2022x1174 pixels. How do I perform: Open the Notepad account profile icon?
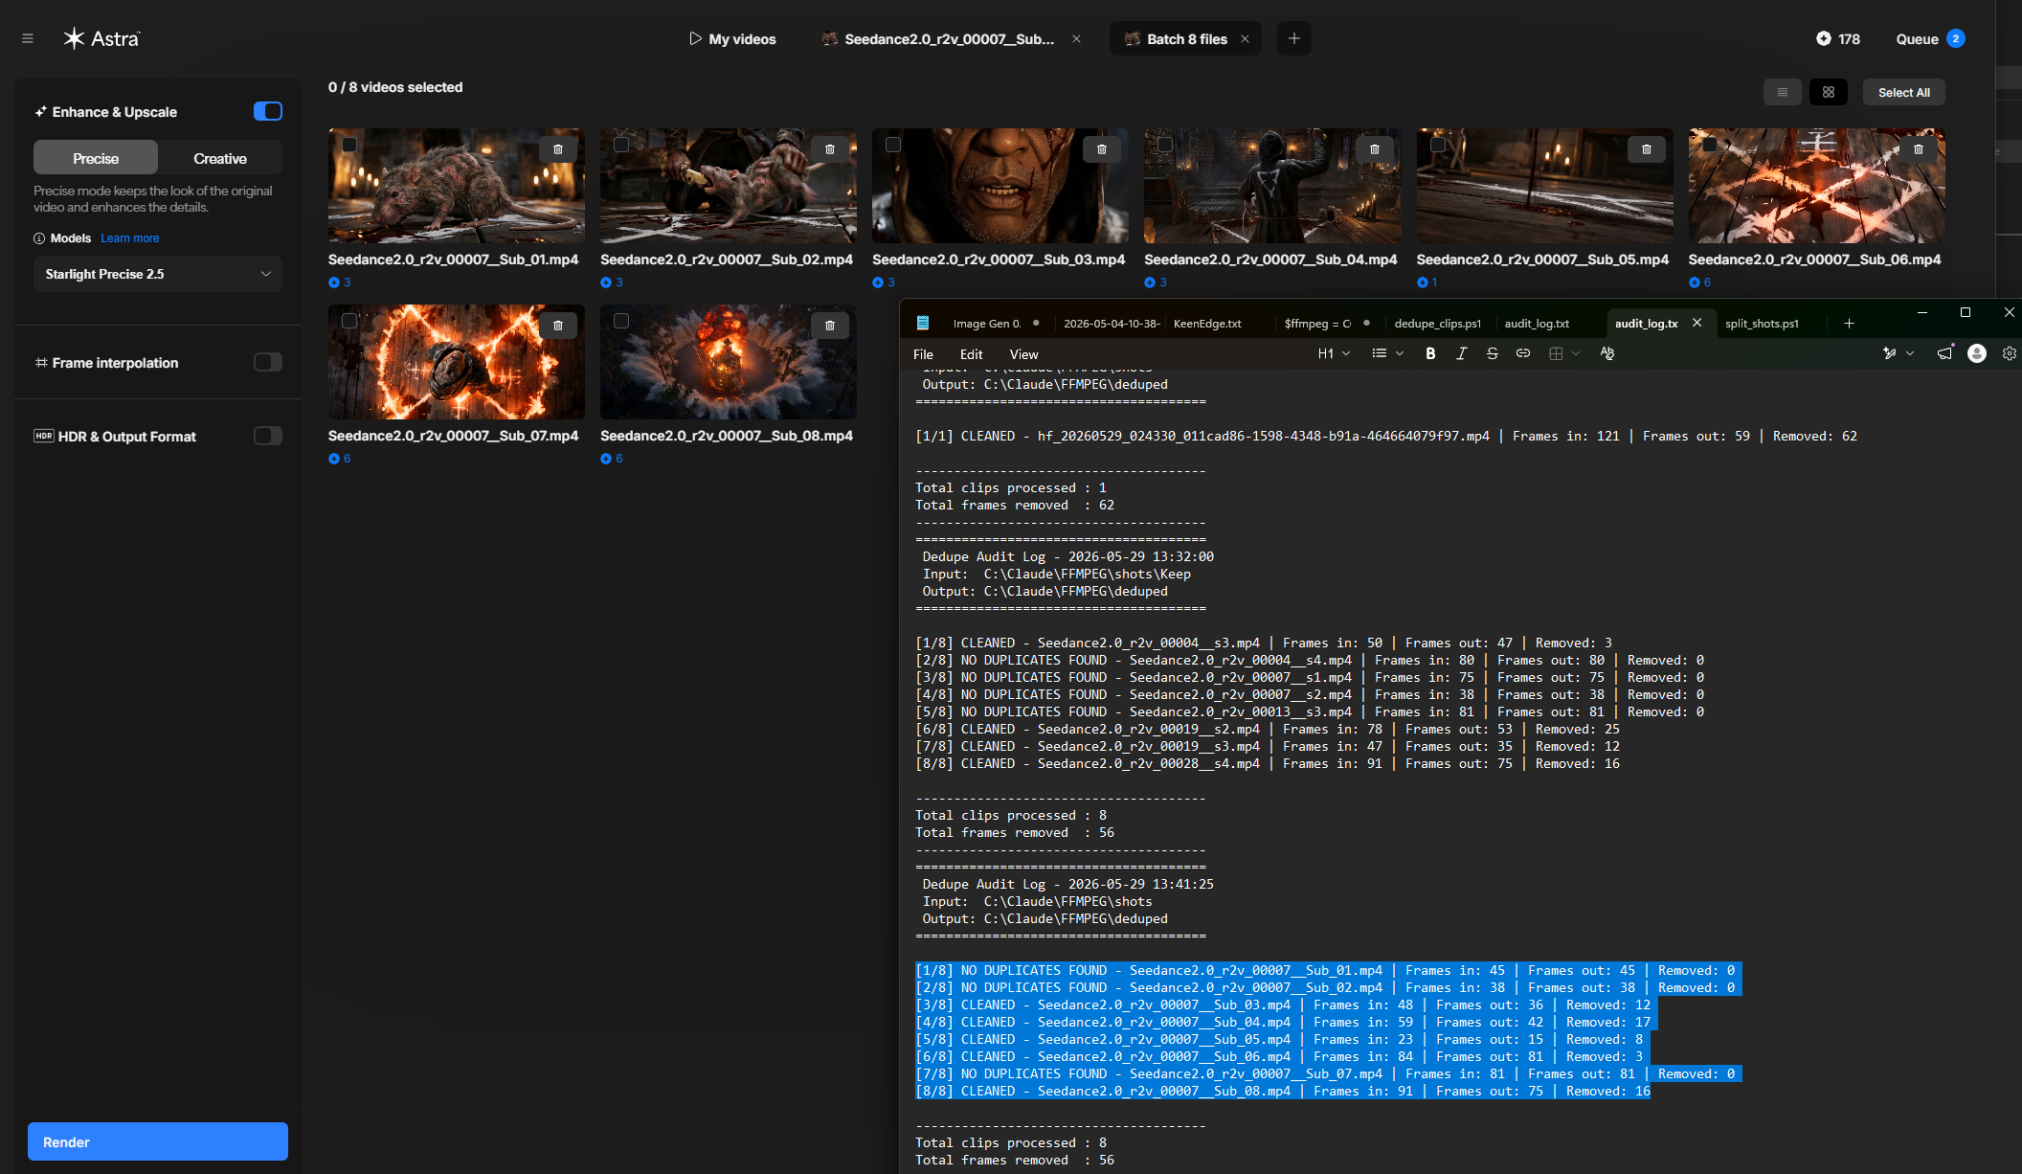(x=1977, y=353)
